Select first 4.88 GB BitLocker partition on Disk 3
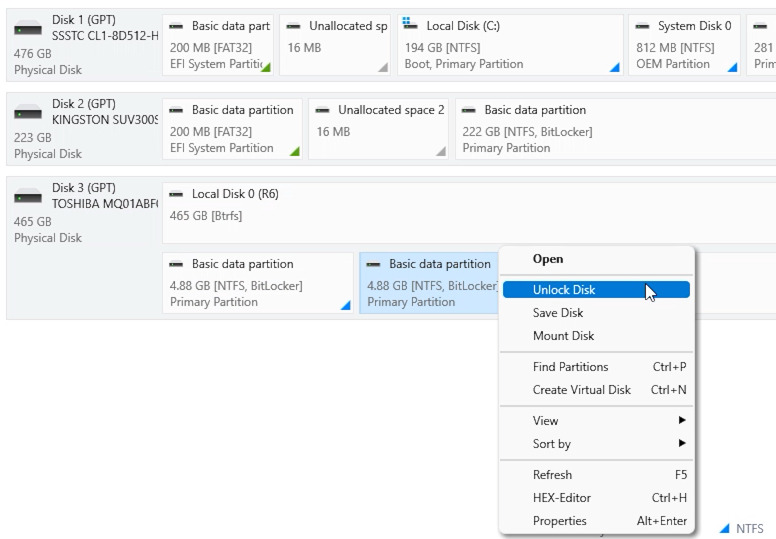This screenshot has width=776, height=539. click(x=258, y=283)
